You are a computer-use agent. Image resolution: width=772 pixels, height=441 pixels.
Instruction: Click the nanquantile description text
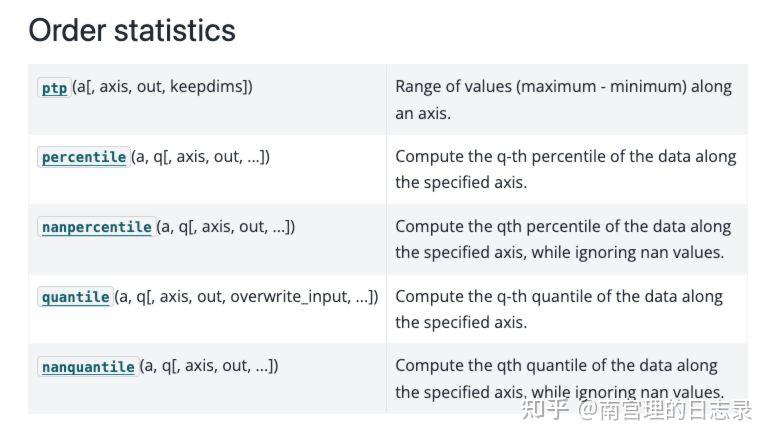click(x=556, y=366)
